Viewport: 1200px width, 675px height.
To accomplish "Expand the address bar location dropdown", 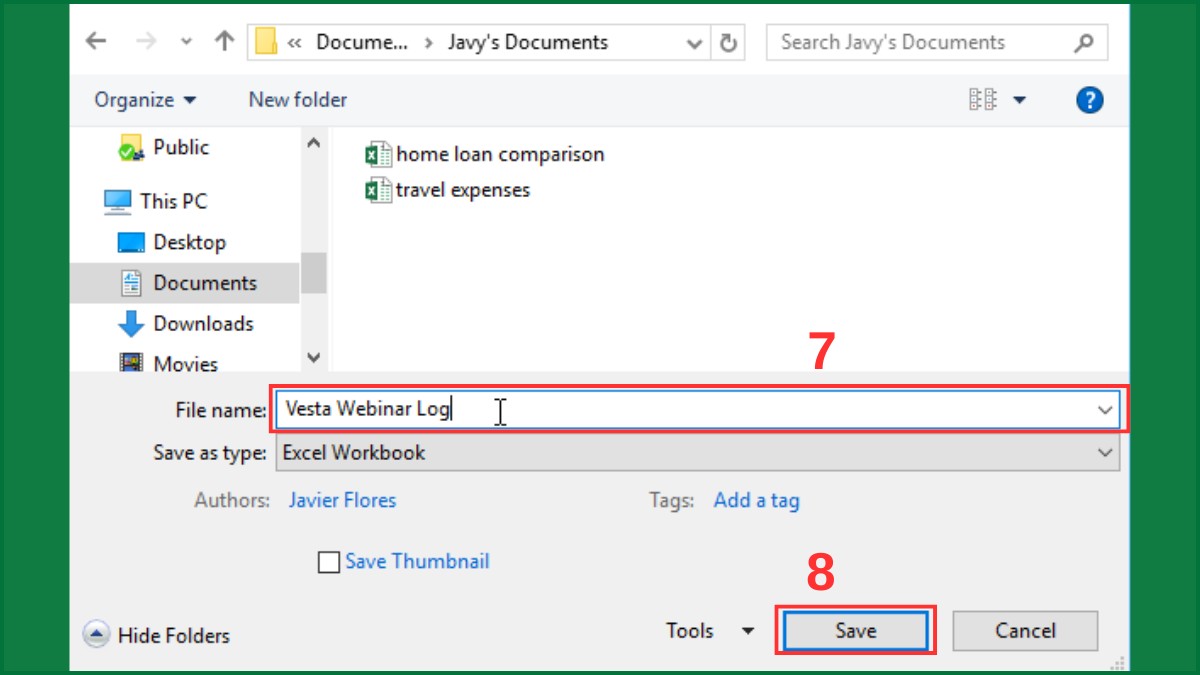I will click(x=694, y=42).
